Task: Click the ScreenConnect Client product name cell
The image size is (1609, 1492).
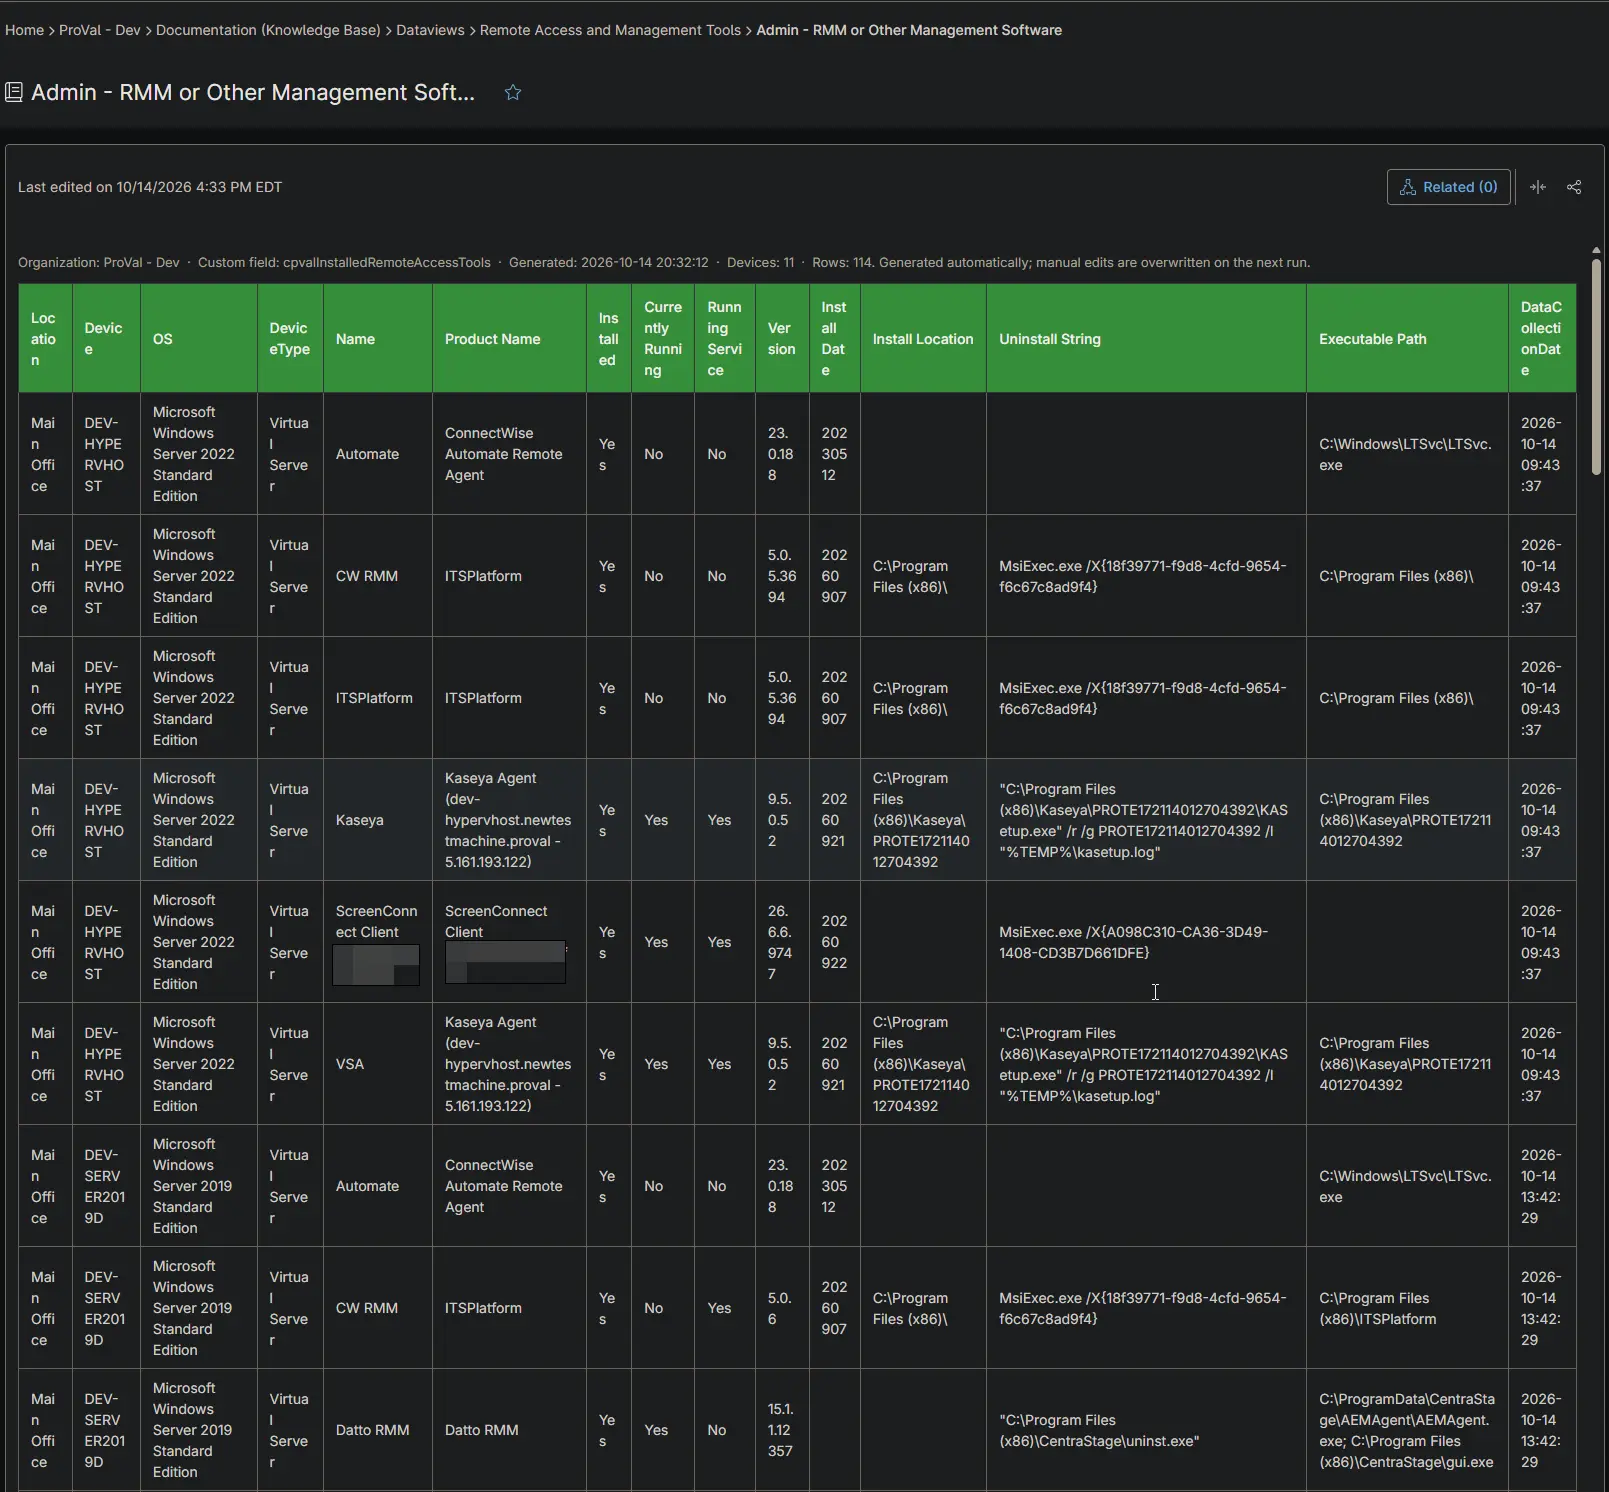Action: [x=509, y=942]
